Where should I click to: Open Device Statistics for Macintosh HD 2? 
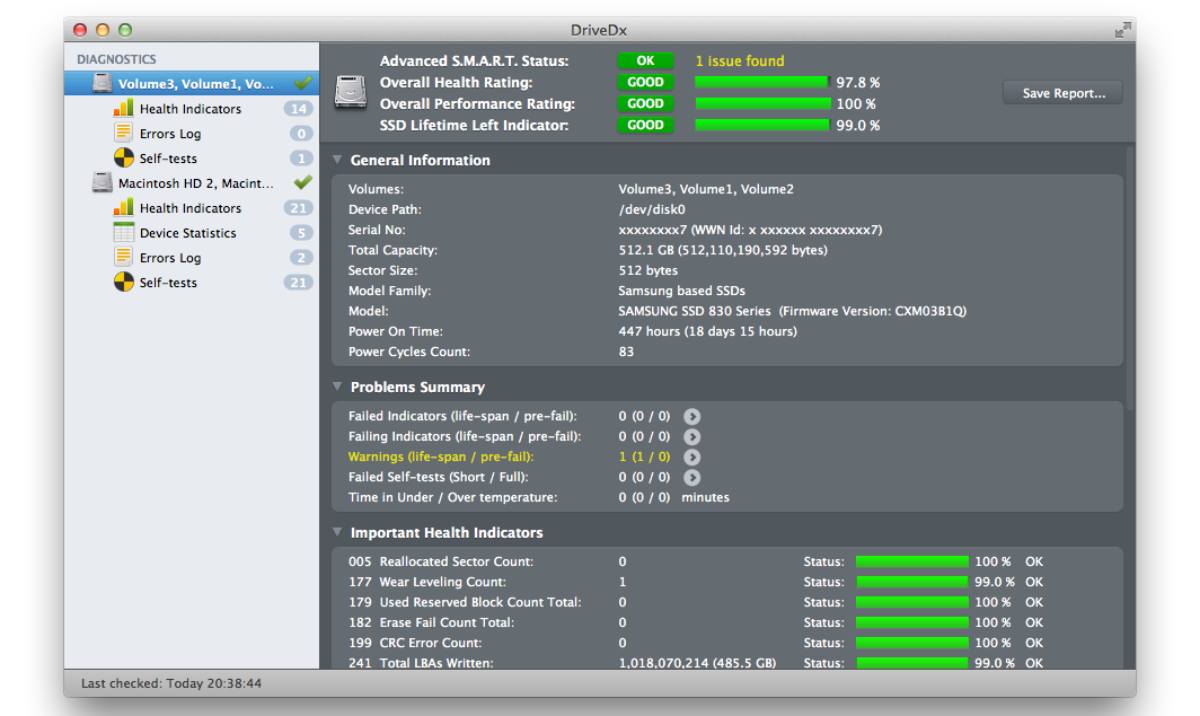click(188, 233)
